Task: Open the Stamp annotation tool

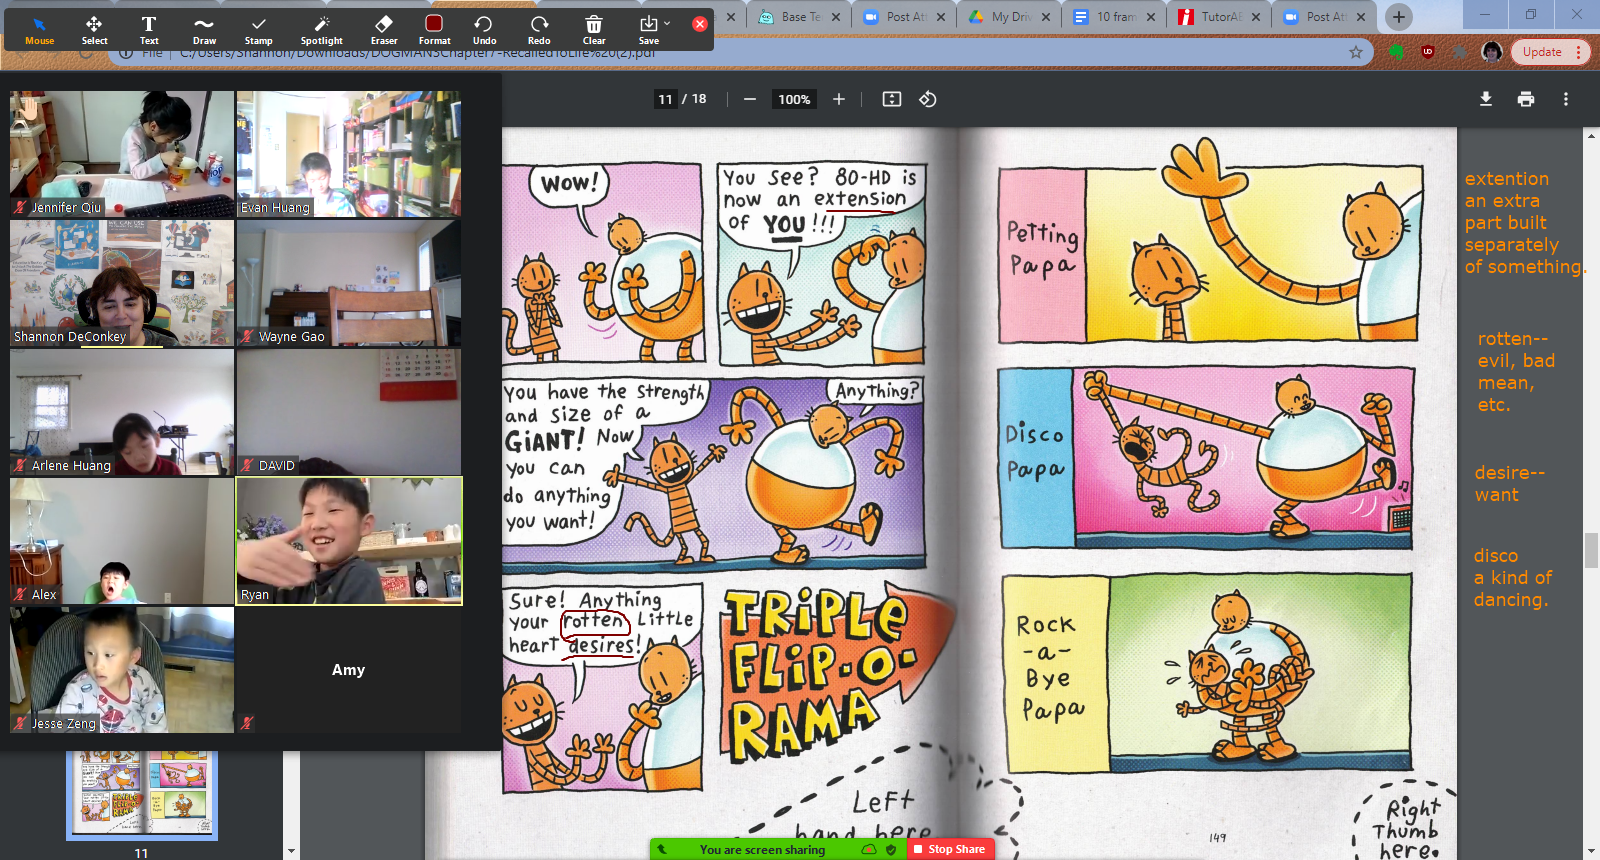Action: (259, 29)
